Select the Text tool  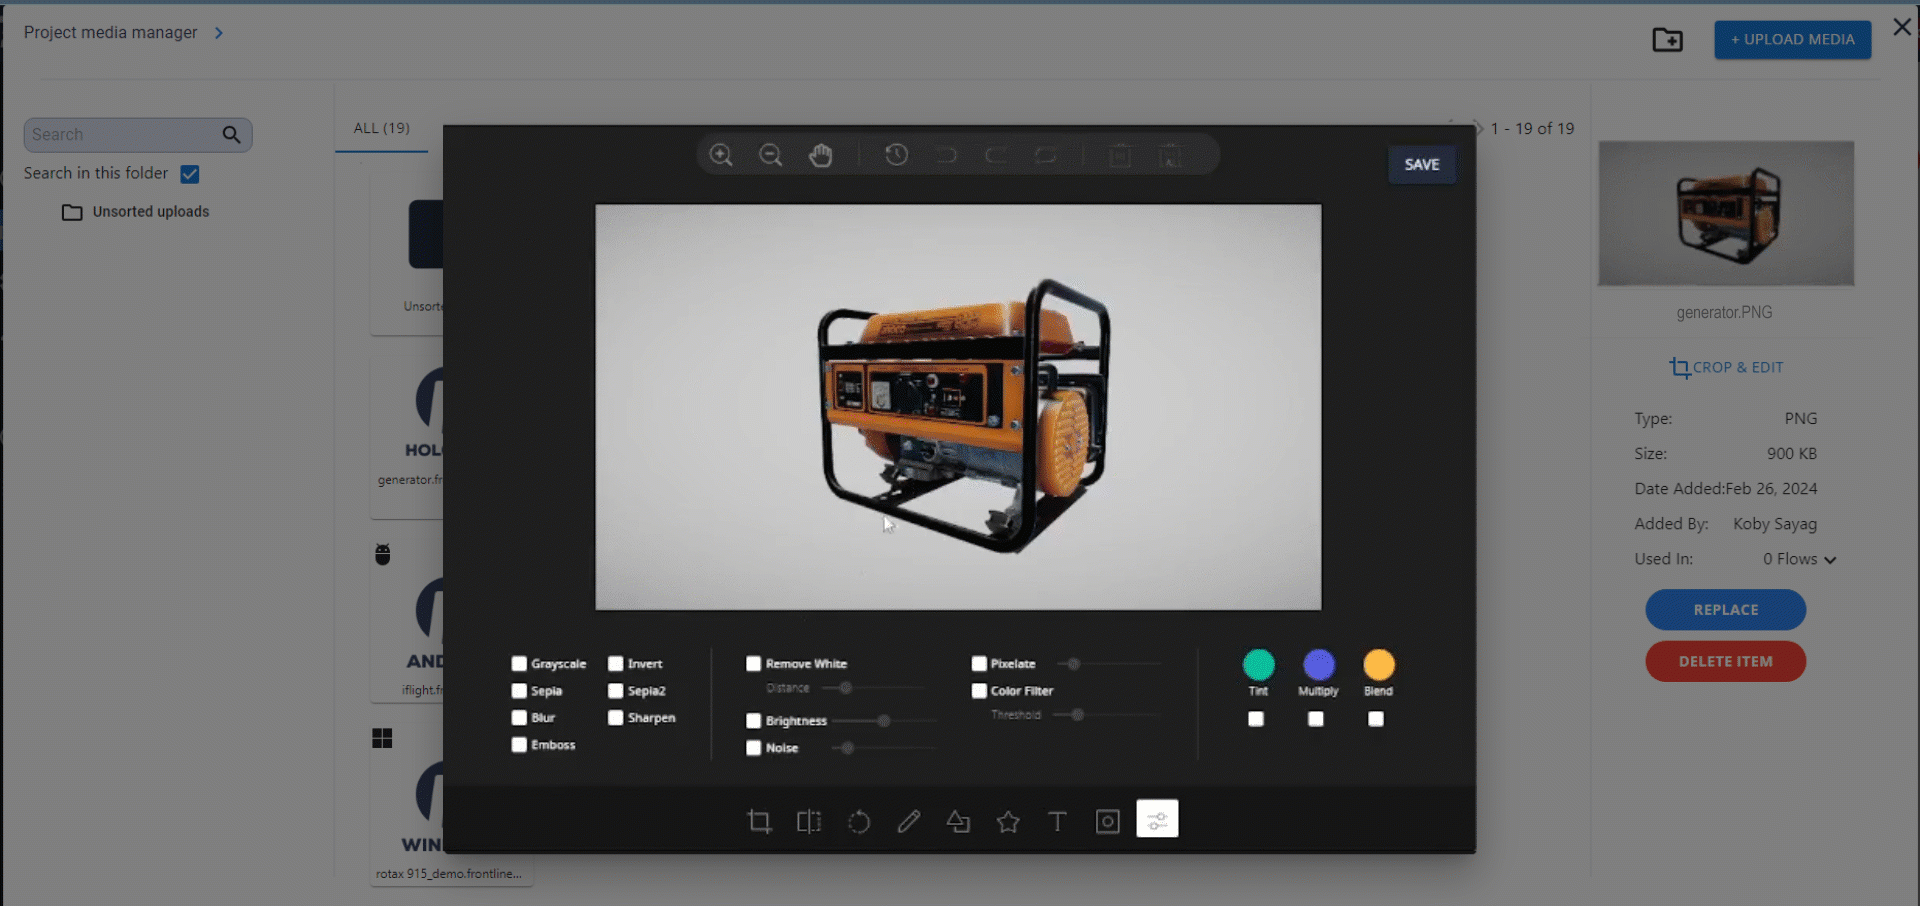(x=1057, y=821)
